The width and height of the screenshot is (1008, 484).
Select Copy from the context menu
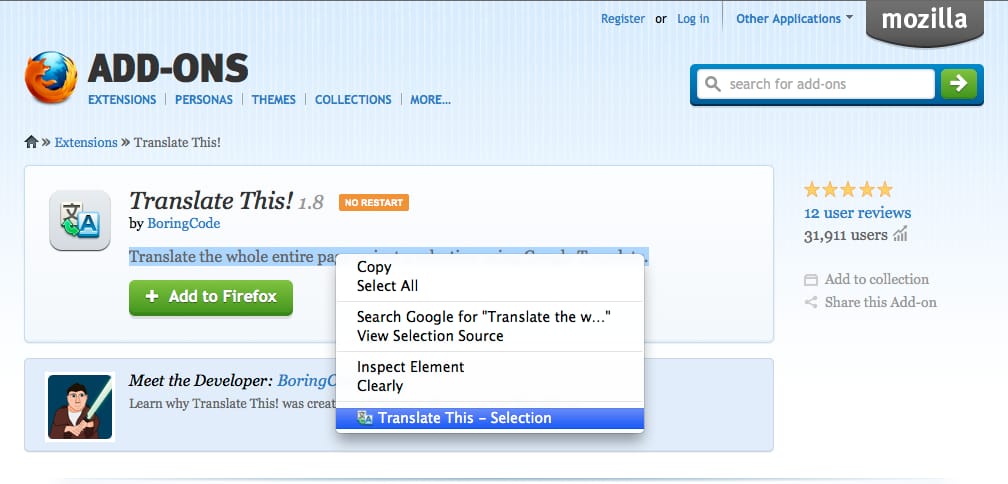pos(374,267)
